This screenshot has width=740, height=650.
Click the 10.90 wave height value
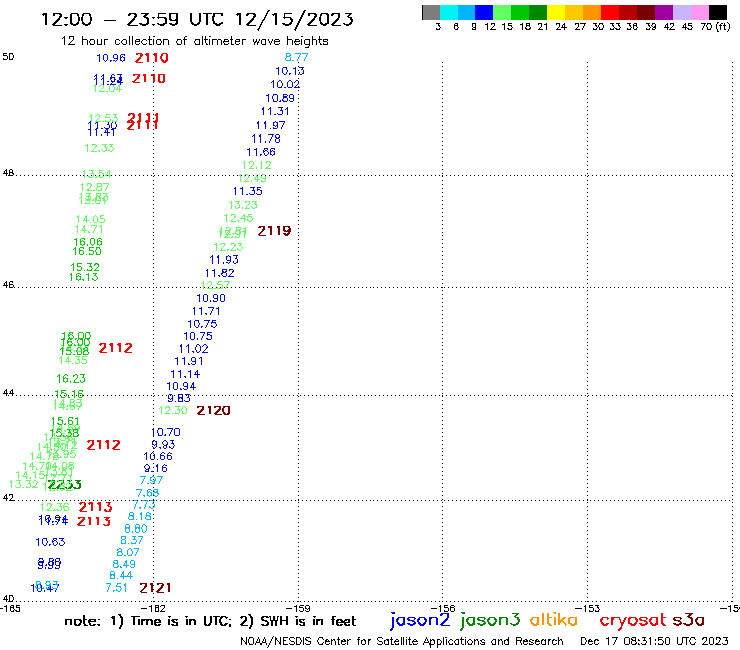point(211,298)
